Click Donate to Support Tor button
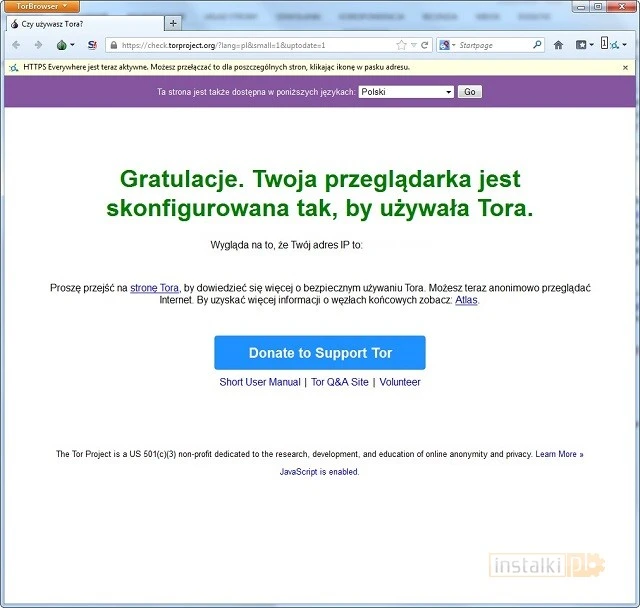 tap(320, 353)
